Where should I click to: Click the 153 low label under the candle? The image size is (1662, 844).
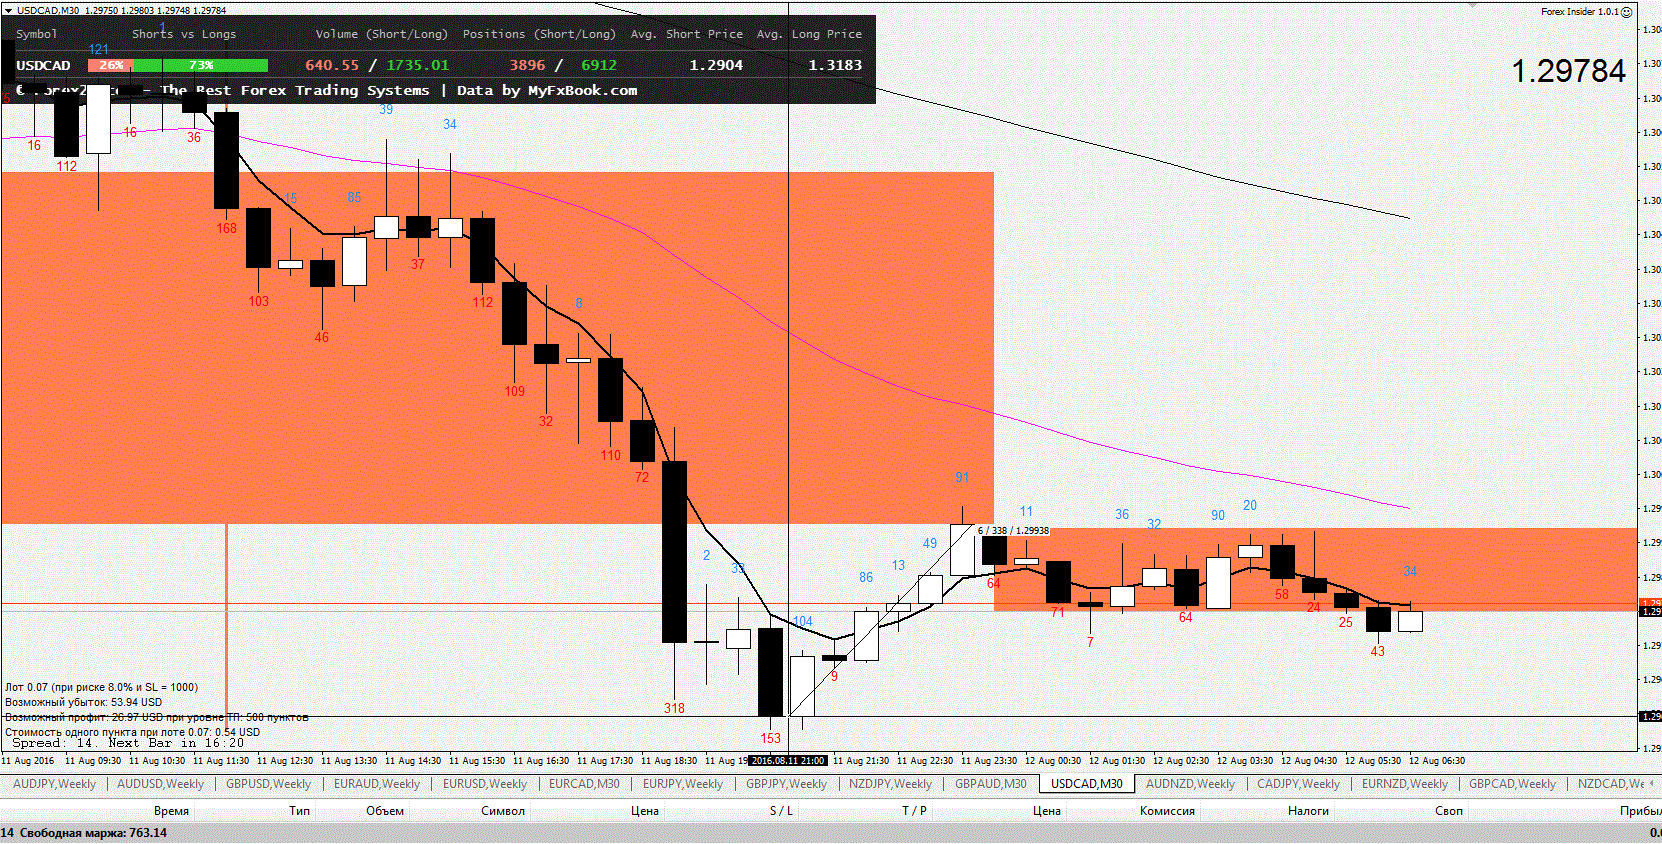point(770,739)
